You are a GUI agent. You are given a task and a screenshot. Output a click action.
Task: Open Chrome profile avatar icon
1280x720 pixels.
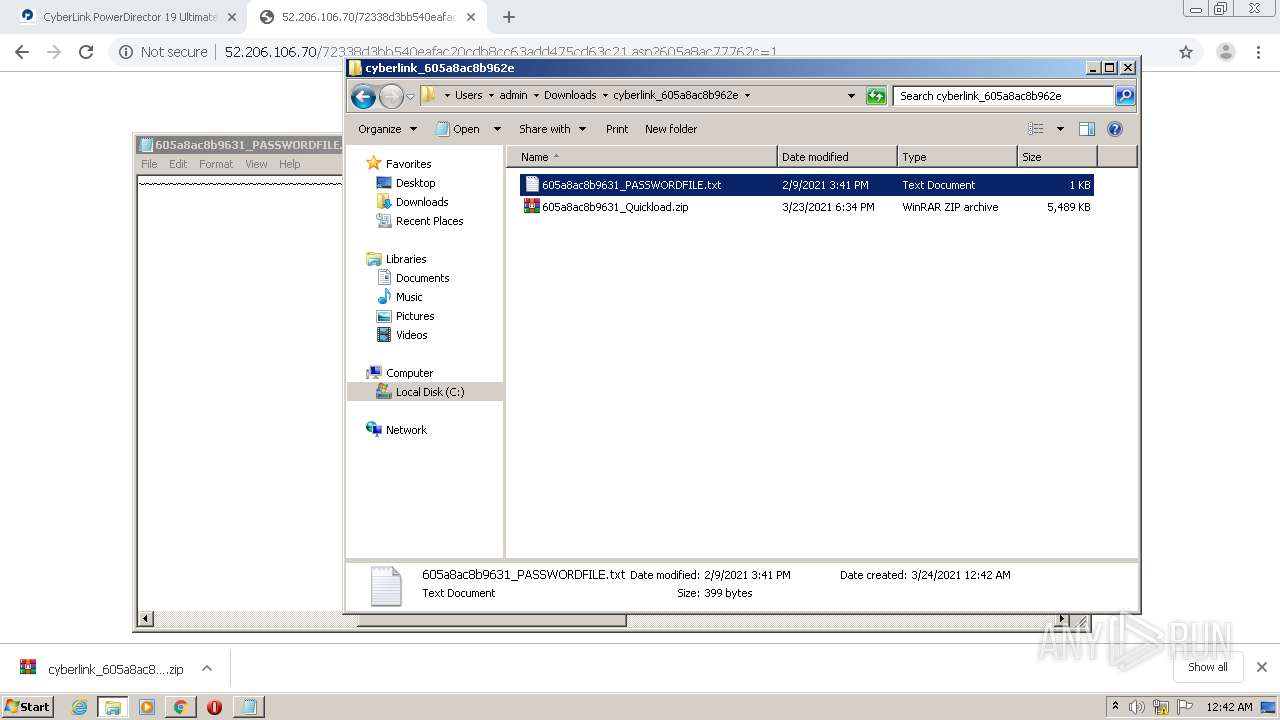(1225, 52)
